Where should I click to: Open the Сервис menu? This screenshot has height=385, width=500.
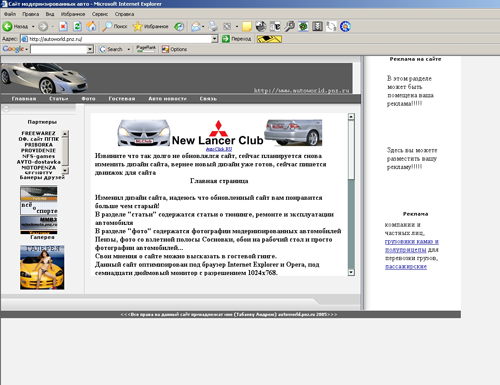click(100, 14)
